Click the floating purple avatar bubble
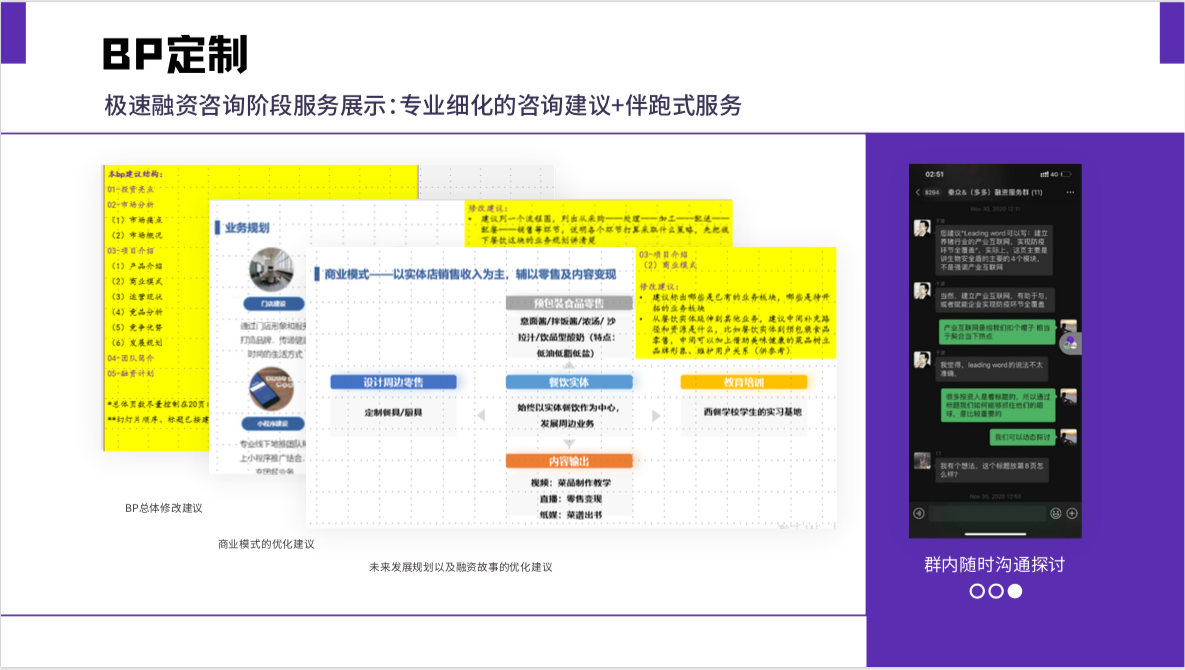This screenshot has height=670, width=1185. 1071,342
